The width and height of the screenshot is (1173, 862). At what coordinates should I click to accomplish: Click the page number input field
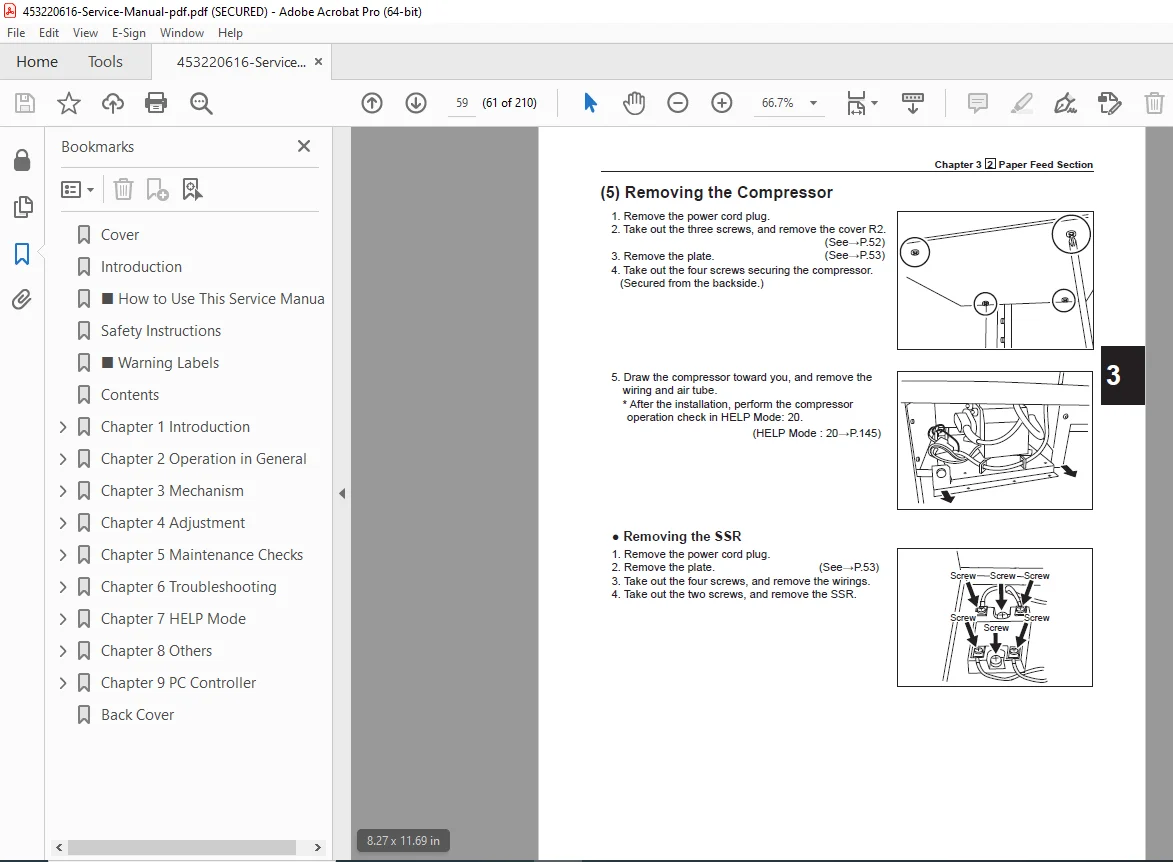pos(462,103)
